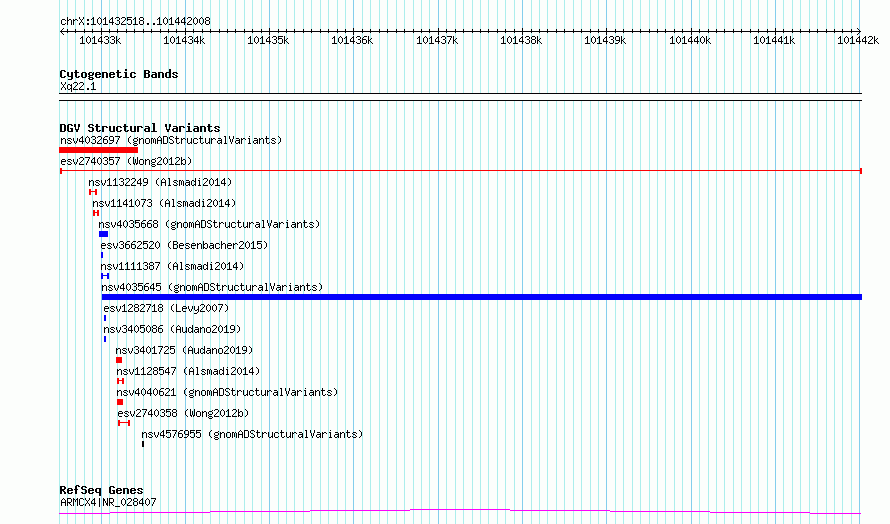Image resolution: width=890 pixels, height=524 pixels.
Task: Select the blue nsv4035668 variant block
Action: coord(103,234)
